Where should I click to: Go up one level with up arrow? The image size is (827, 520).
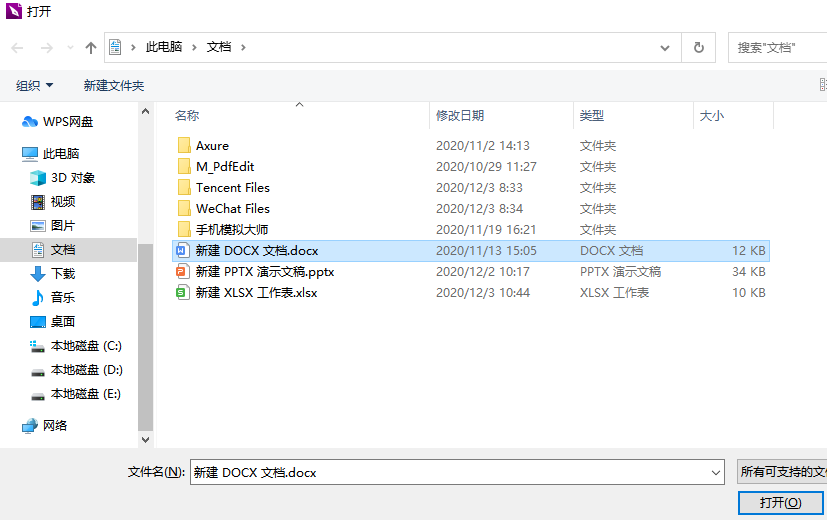tap(91, 47)
